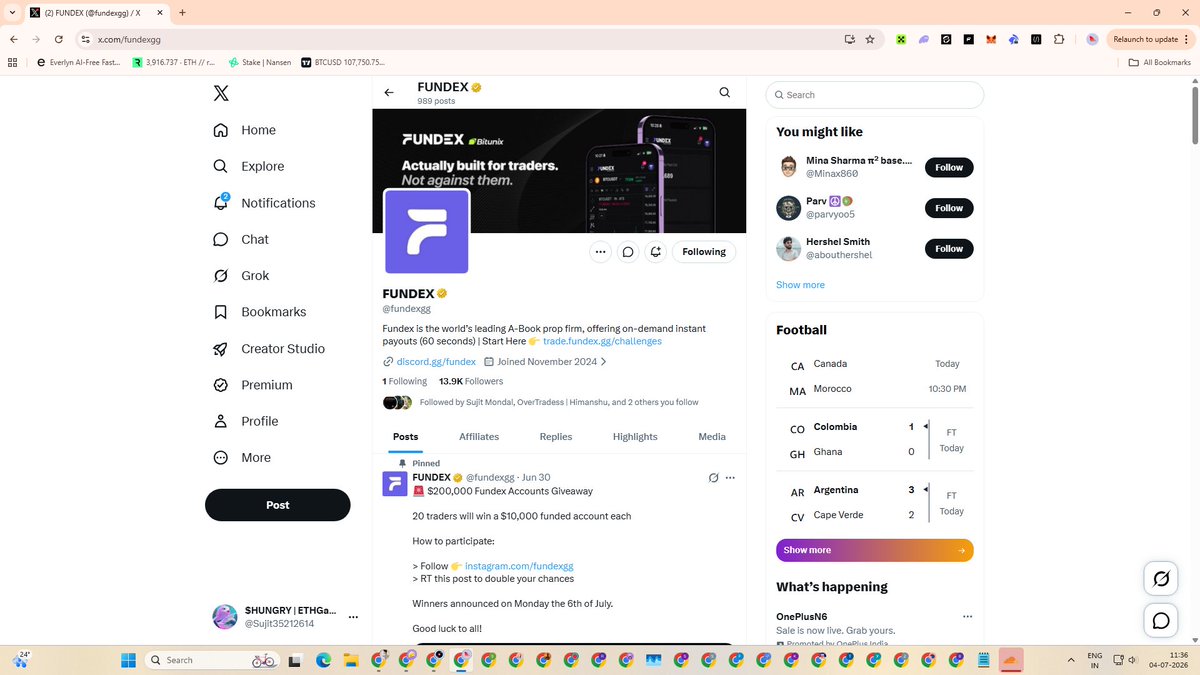Switch to the Highlights tab
Viewport: 1200px width, 675px height.
click(x=635, y=437)
